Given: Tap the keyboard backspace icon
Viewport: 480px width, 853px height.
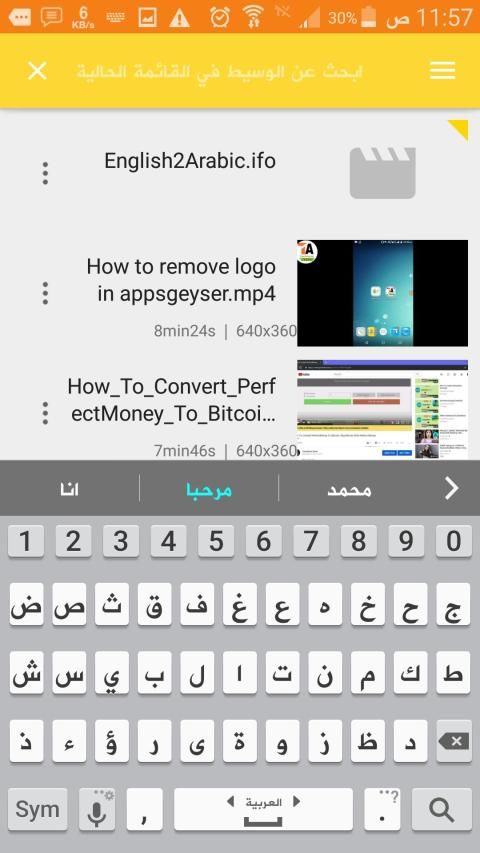Looking at the screenshot, I should tap(454, 741).
